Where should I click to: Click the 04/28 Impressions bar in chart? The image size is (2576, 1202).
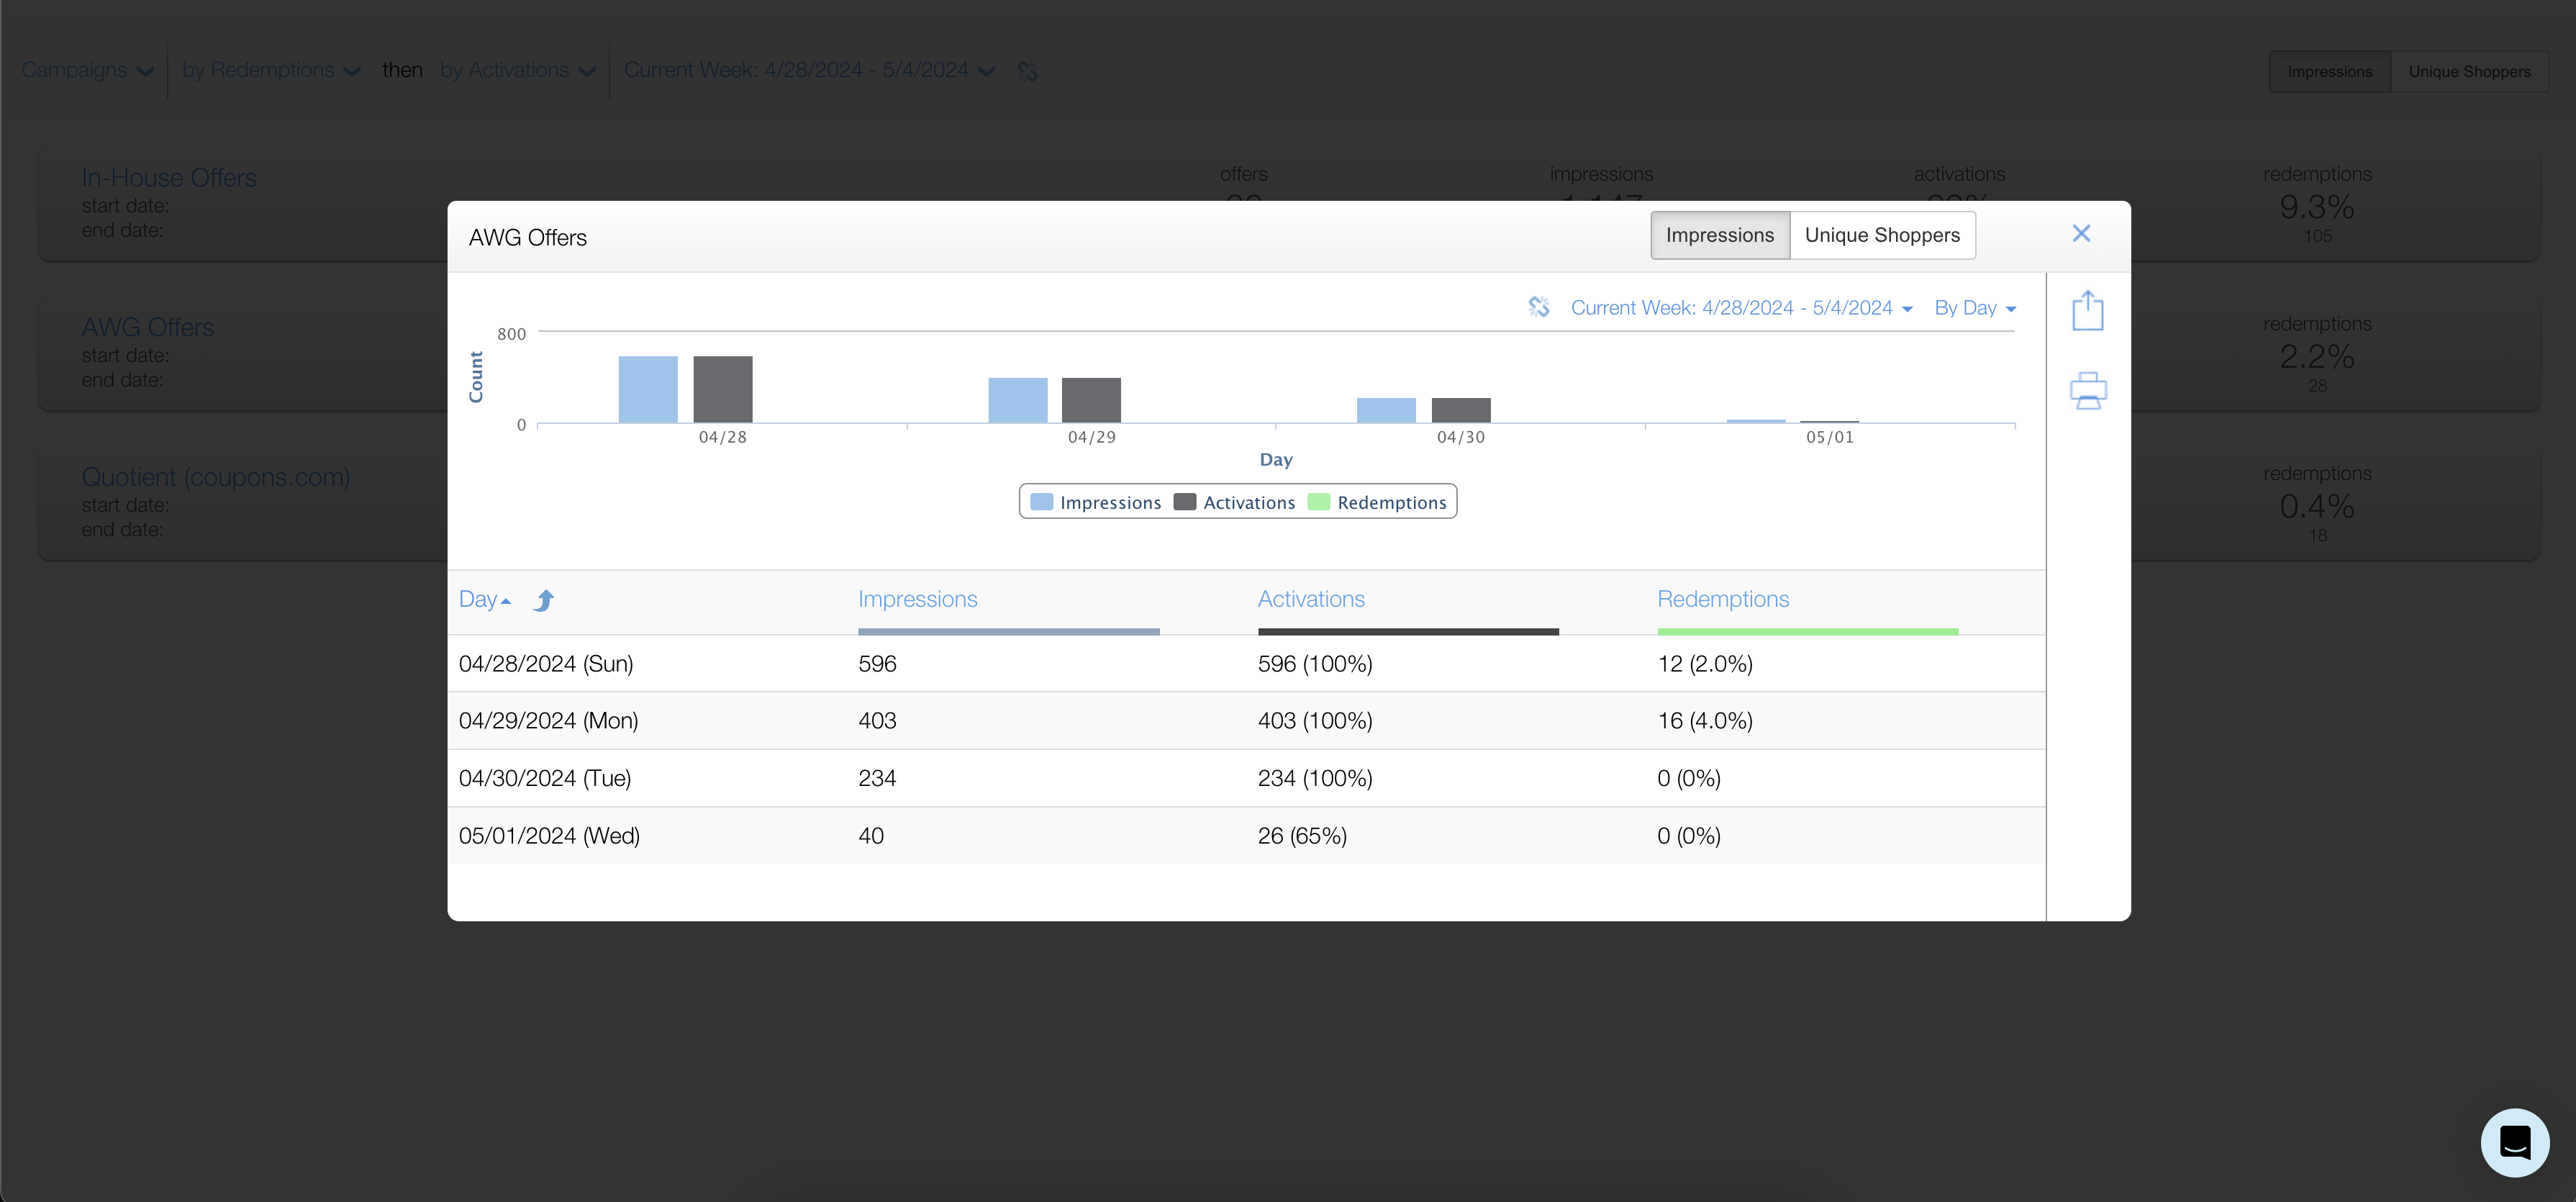tap(647, 390)
